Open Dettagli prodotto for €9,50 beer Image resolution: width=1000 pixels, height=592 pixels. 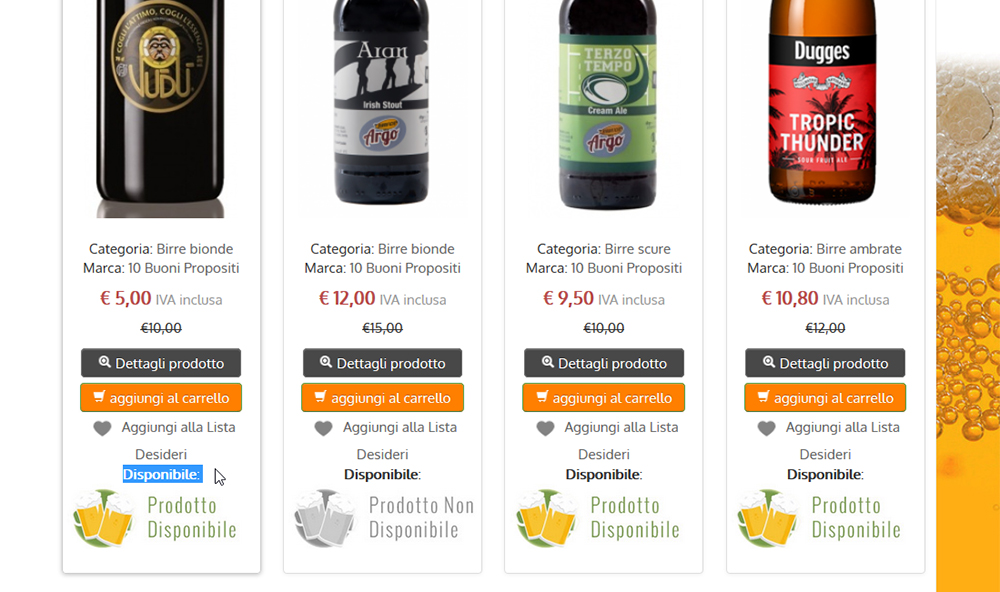click(604, 363)
